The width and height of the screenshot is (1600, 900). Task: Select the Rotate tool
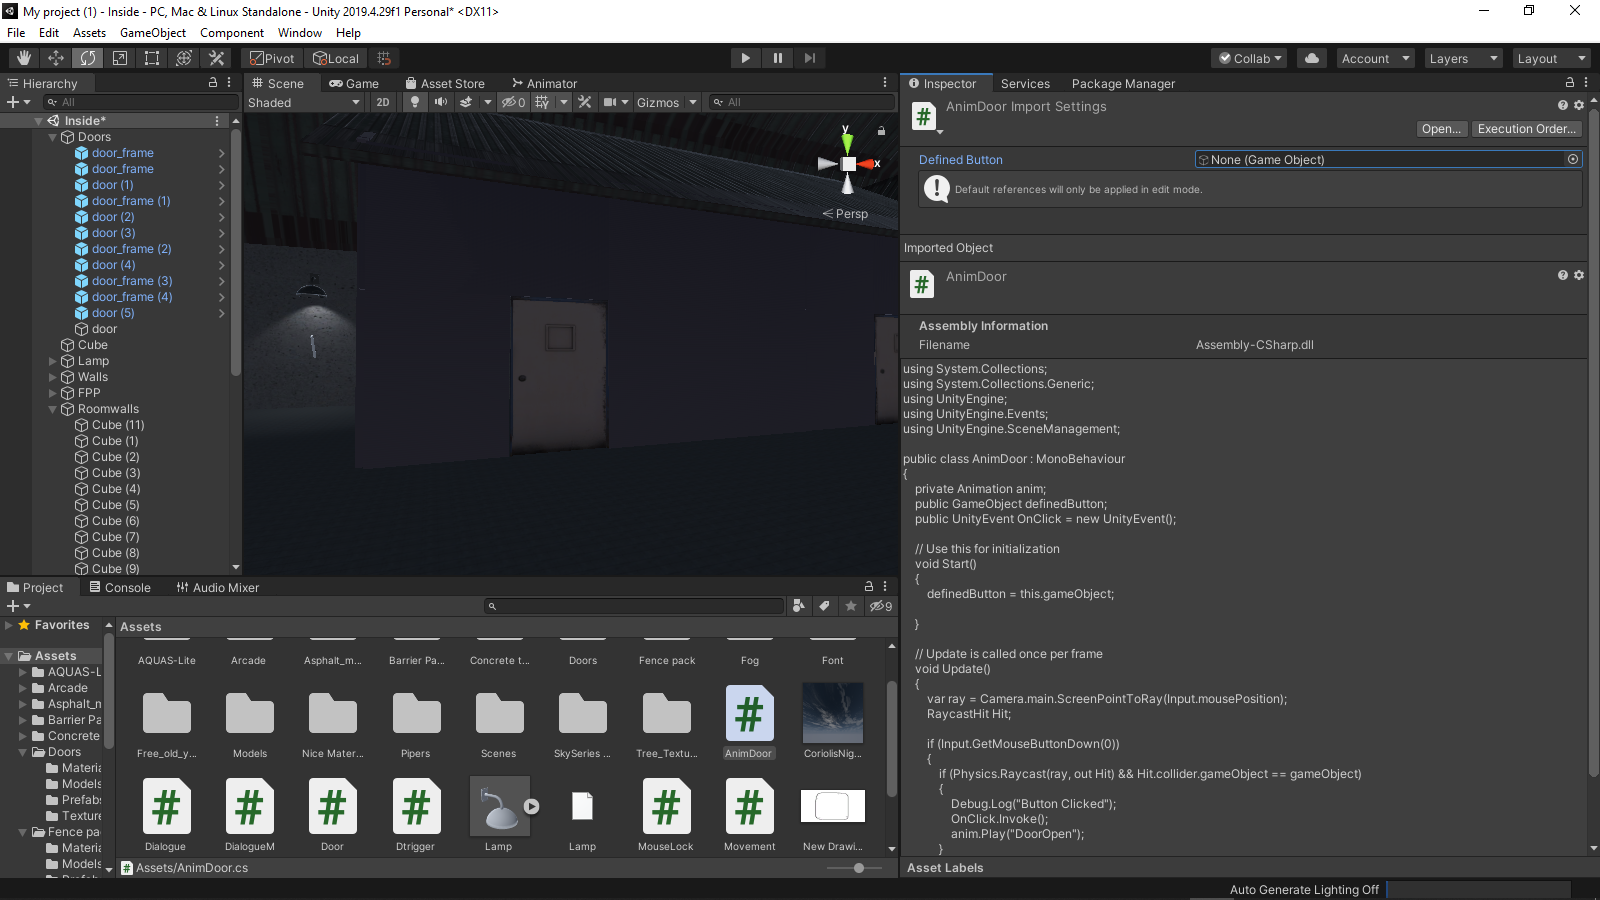pos(88,58)
